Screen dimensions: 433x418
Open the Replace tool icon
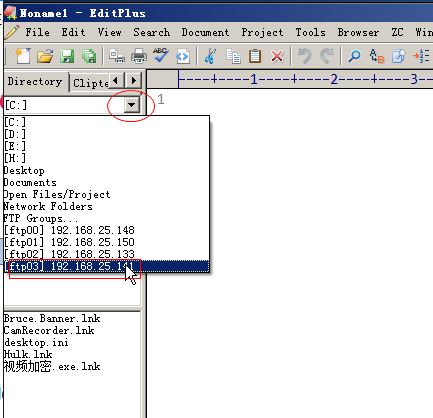[377, 56]
